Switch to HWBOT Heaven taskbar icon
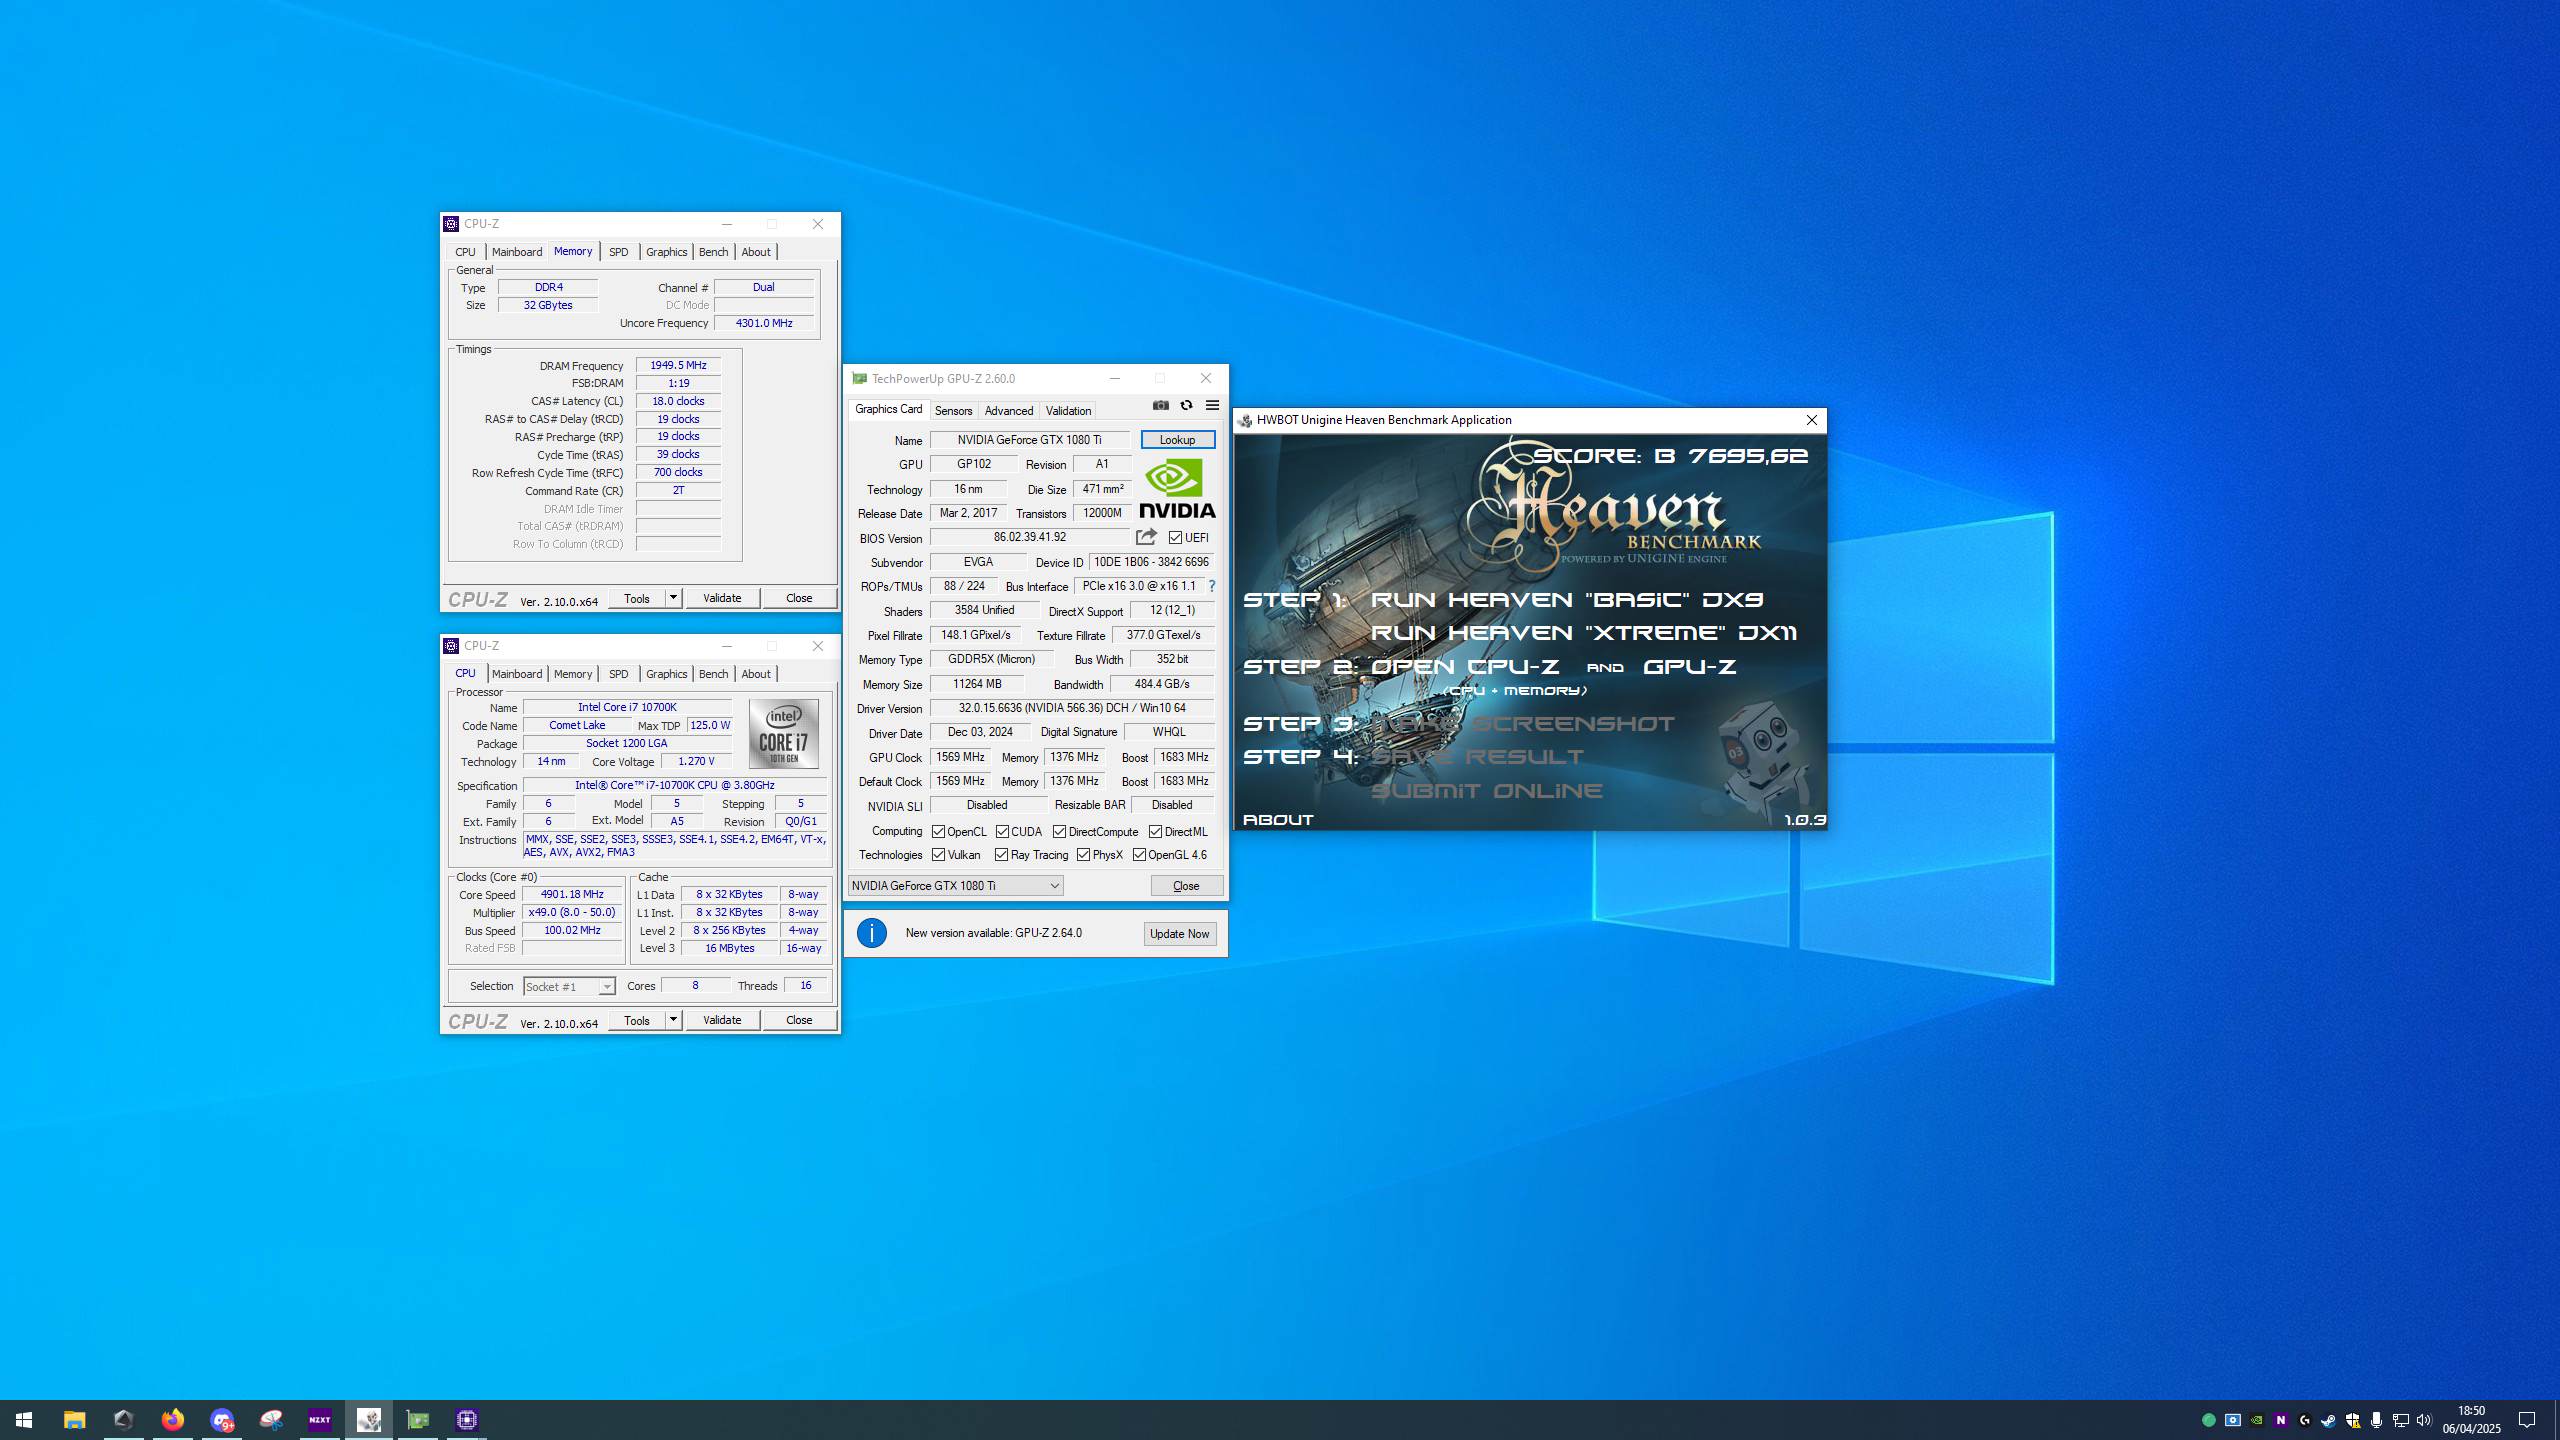Viewport: 2560px width, 1440px height. click(x=369, y=1420)
